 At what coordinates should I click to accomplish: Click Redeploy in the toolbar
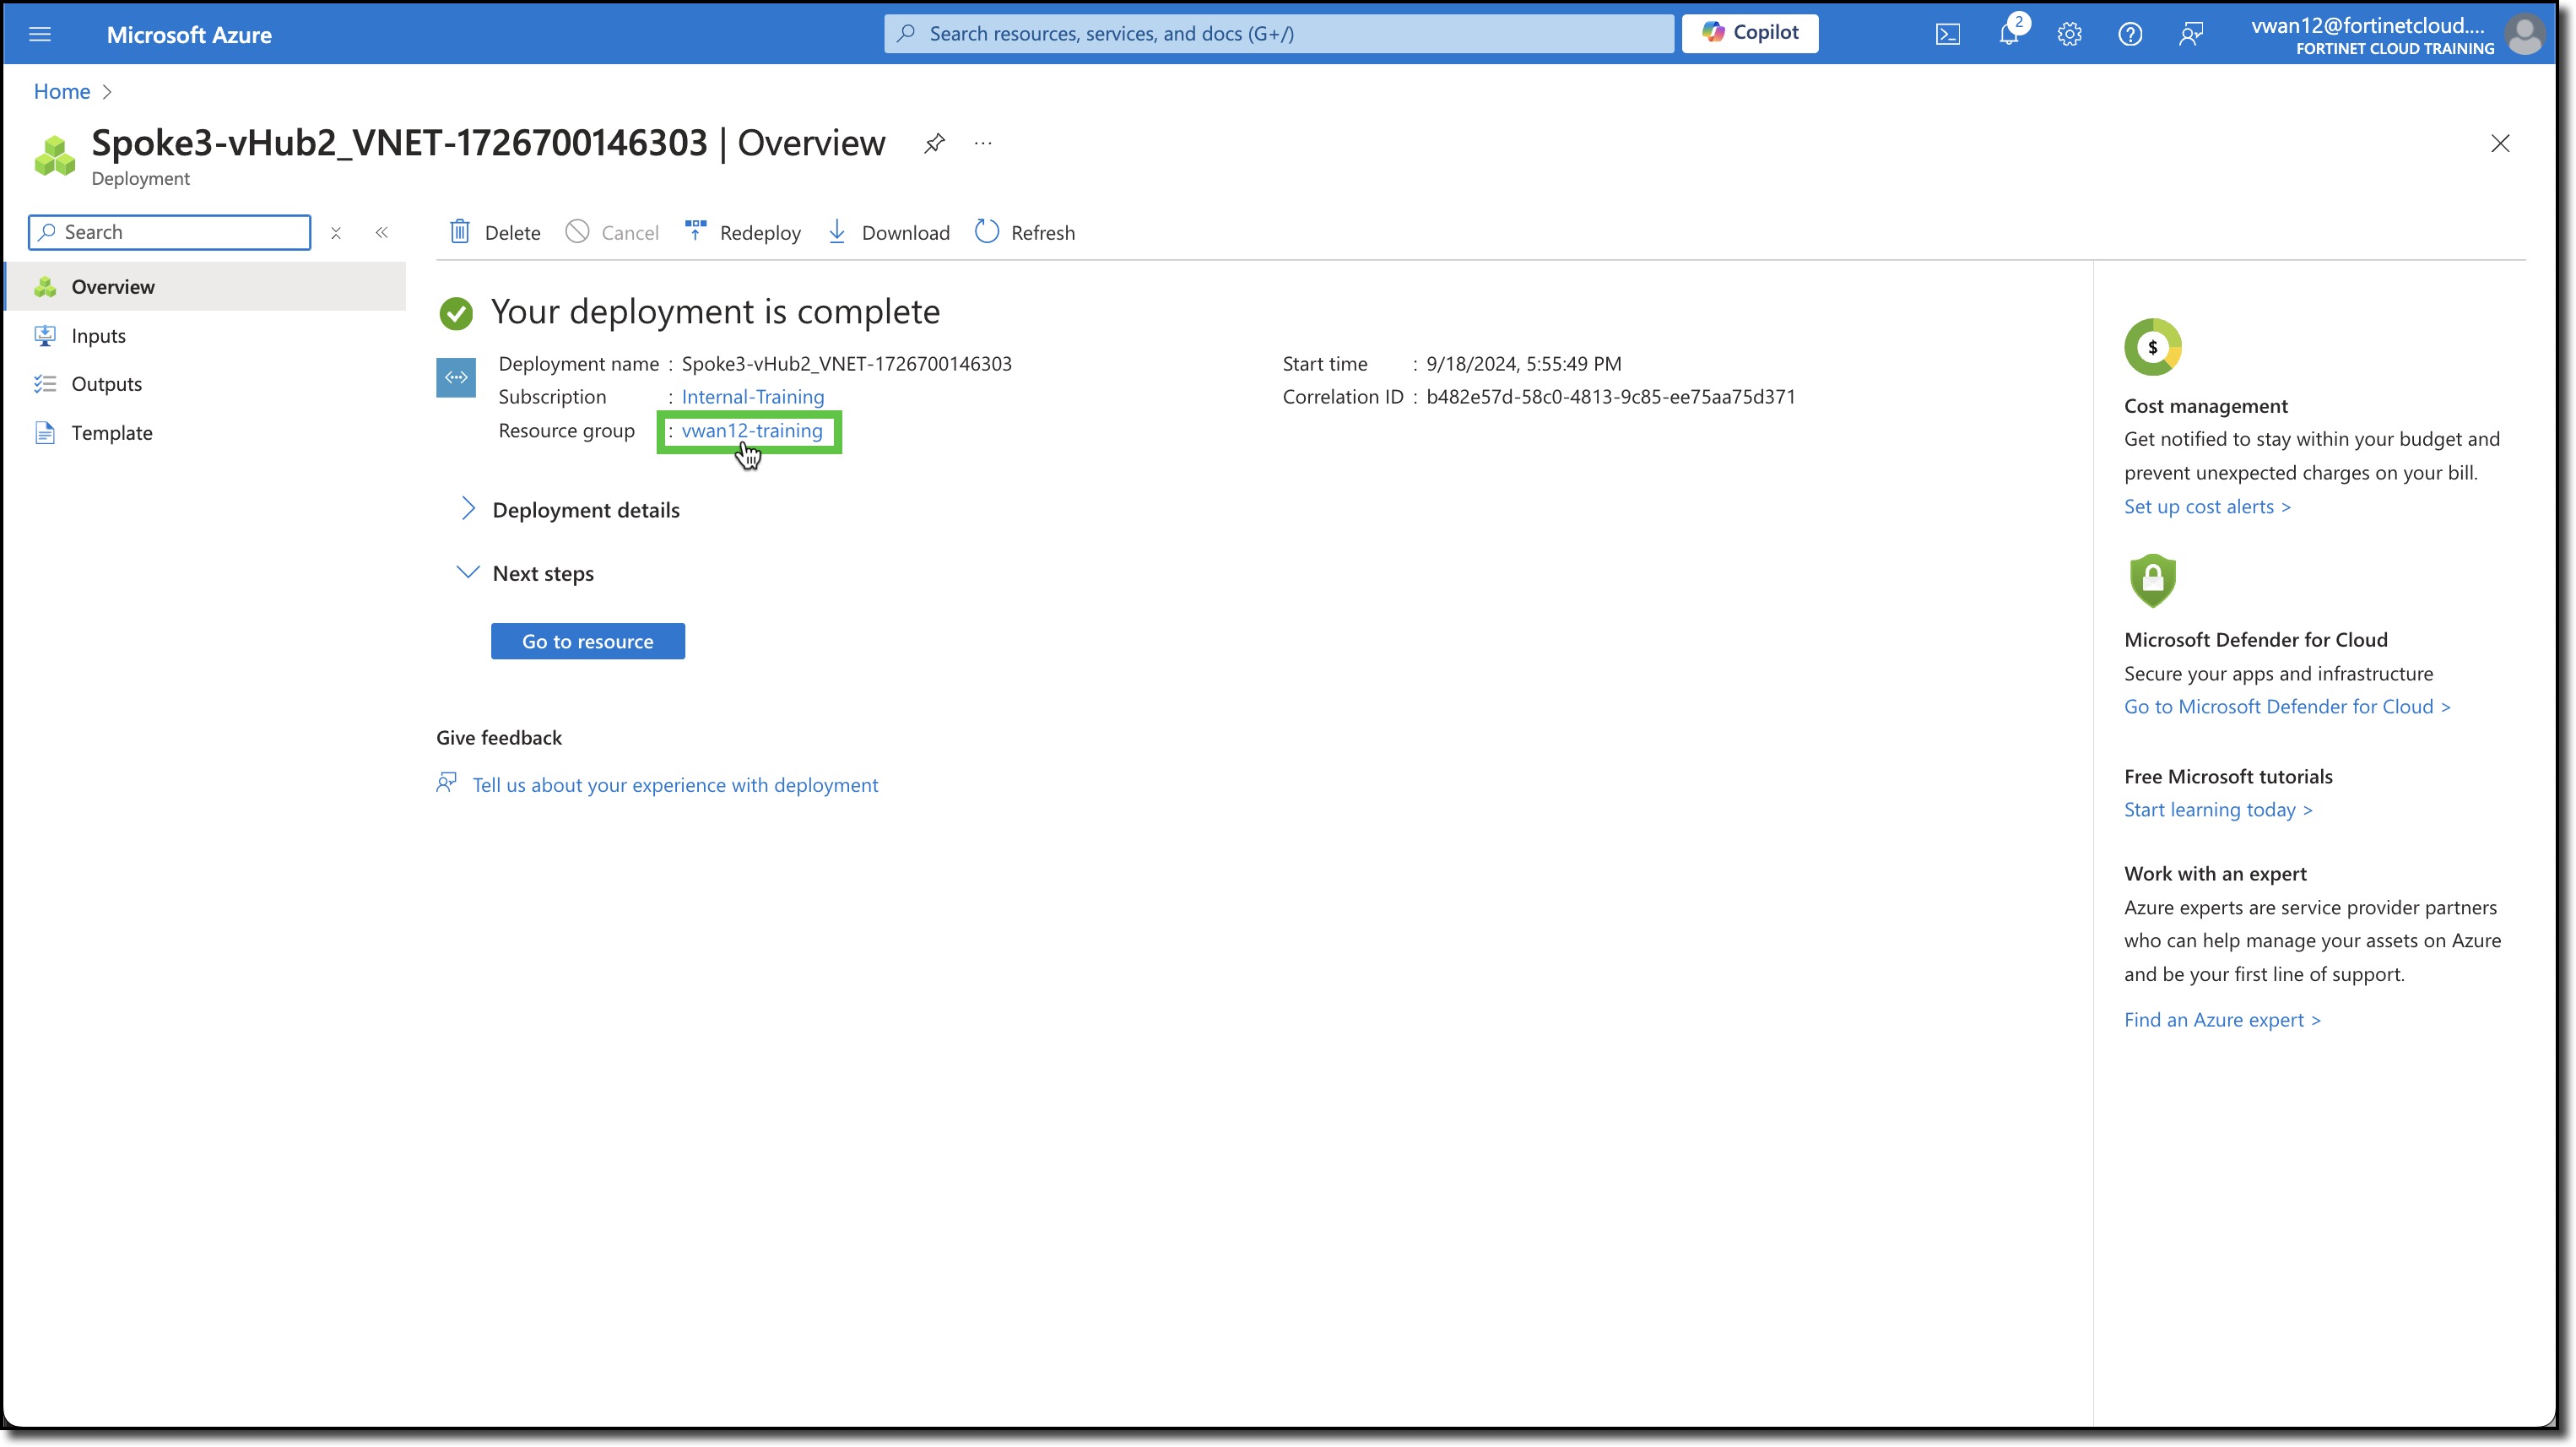coord(742,233)
